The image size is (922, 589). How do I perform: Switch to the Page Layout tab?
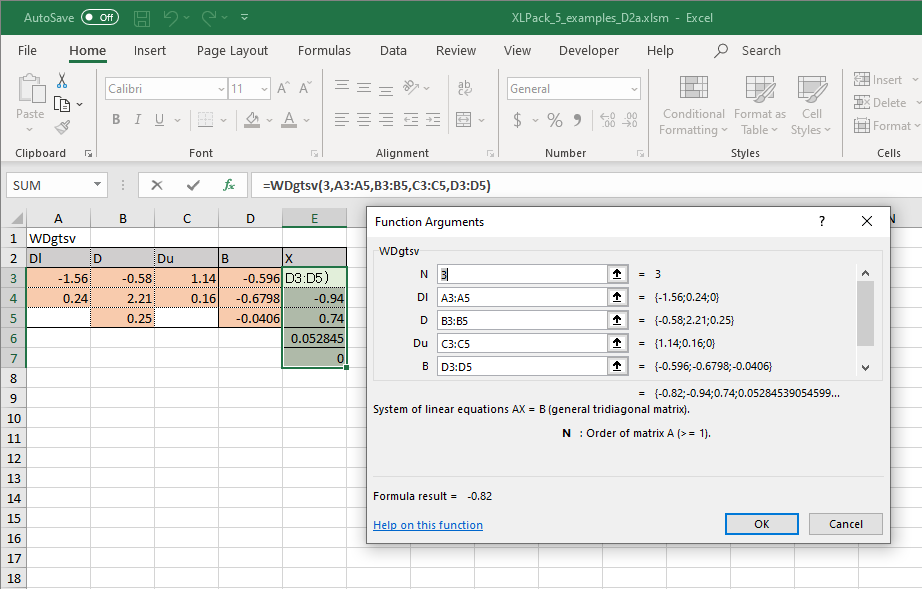(x=232, y=51)
